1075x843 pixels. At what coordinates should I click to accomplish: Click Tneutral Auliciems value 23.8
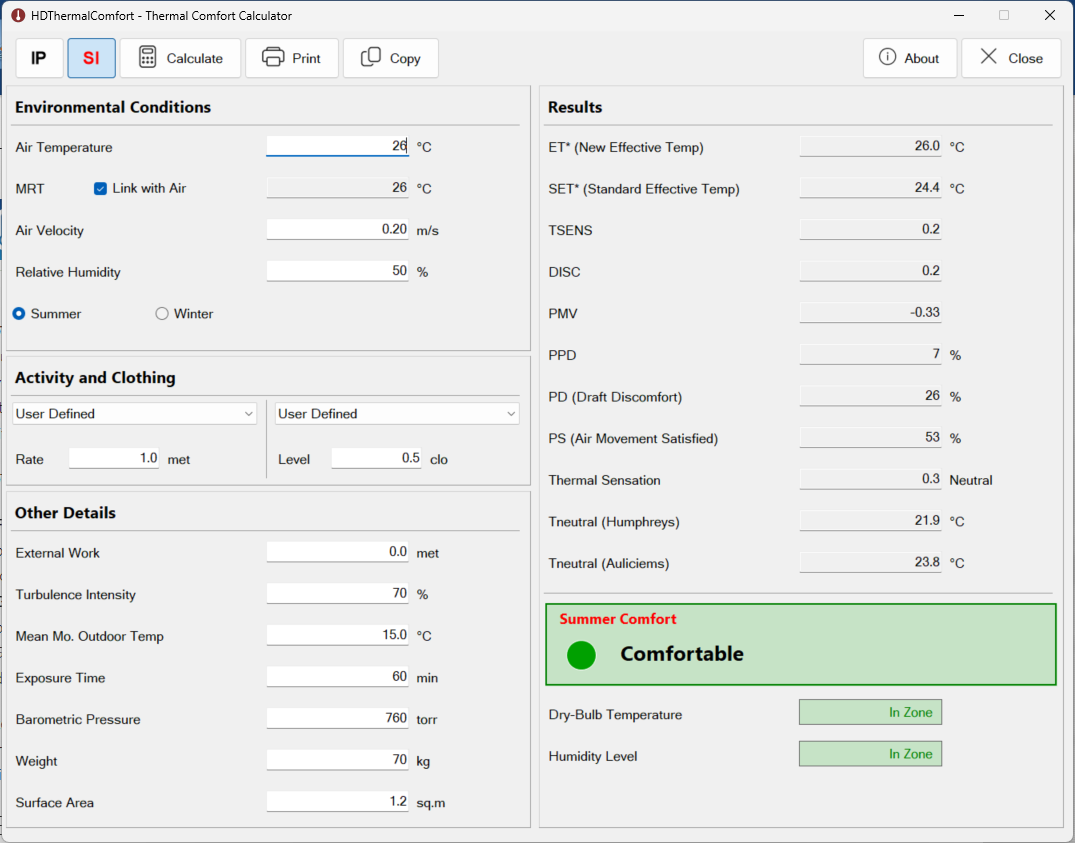870,563
